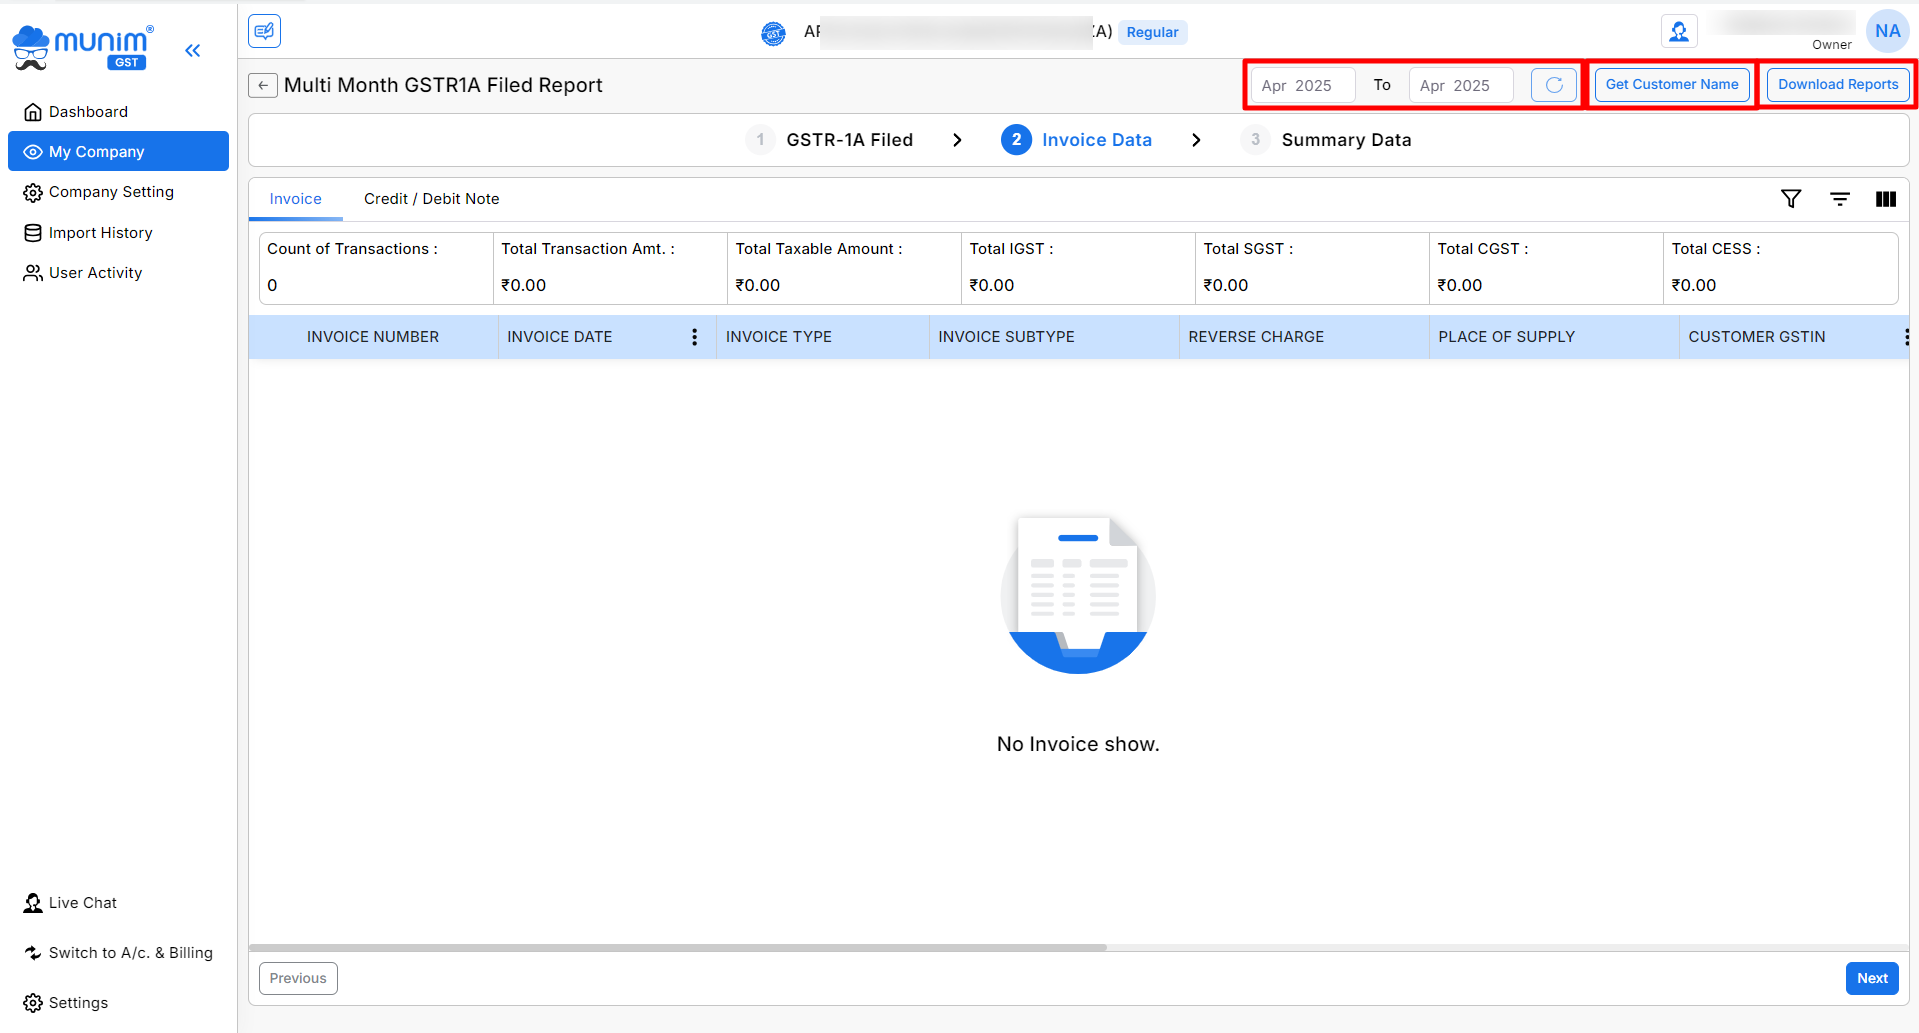
Task: Click the horizontal scrollbar under the table
Action: [x=678, y=947]
